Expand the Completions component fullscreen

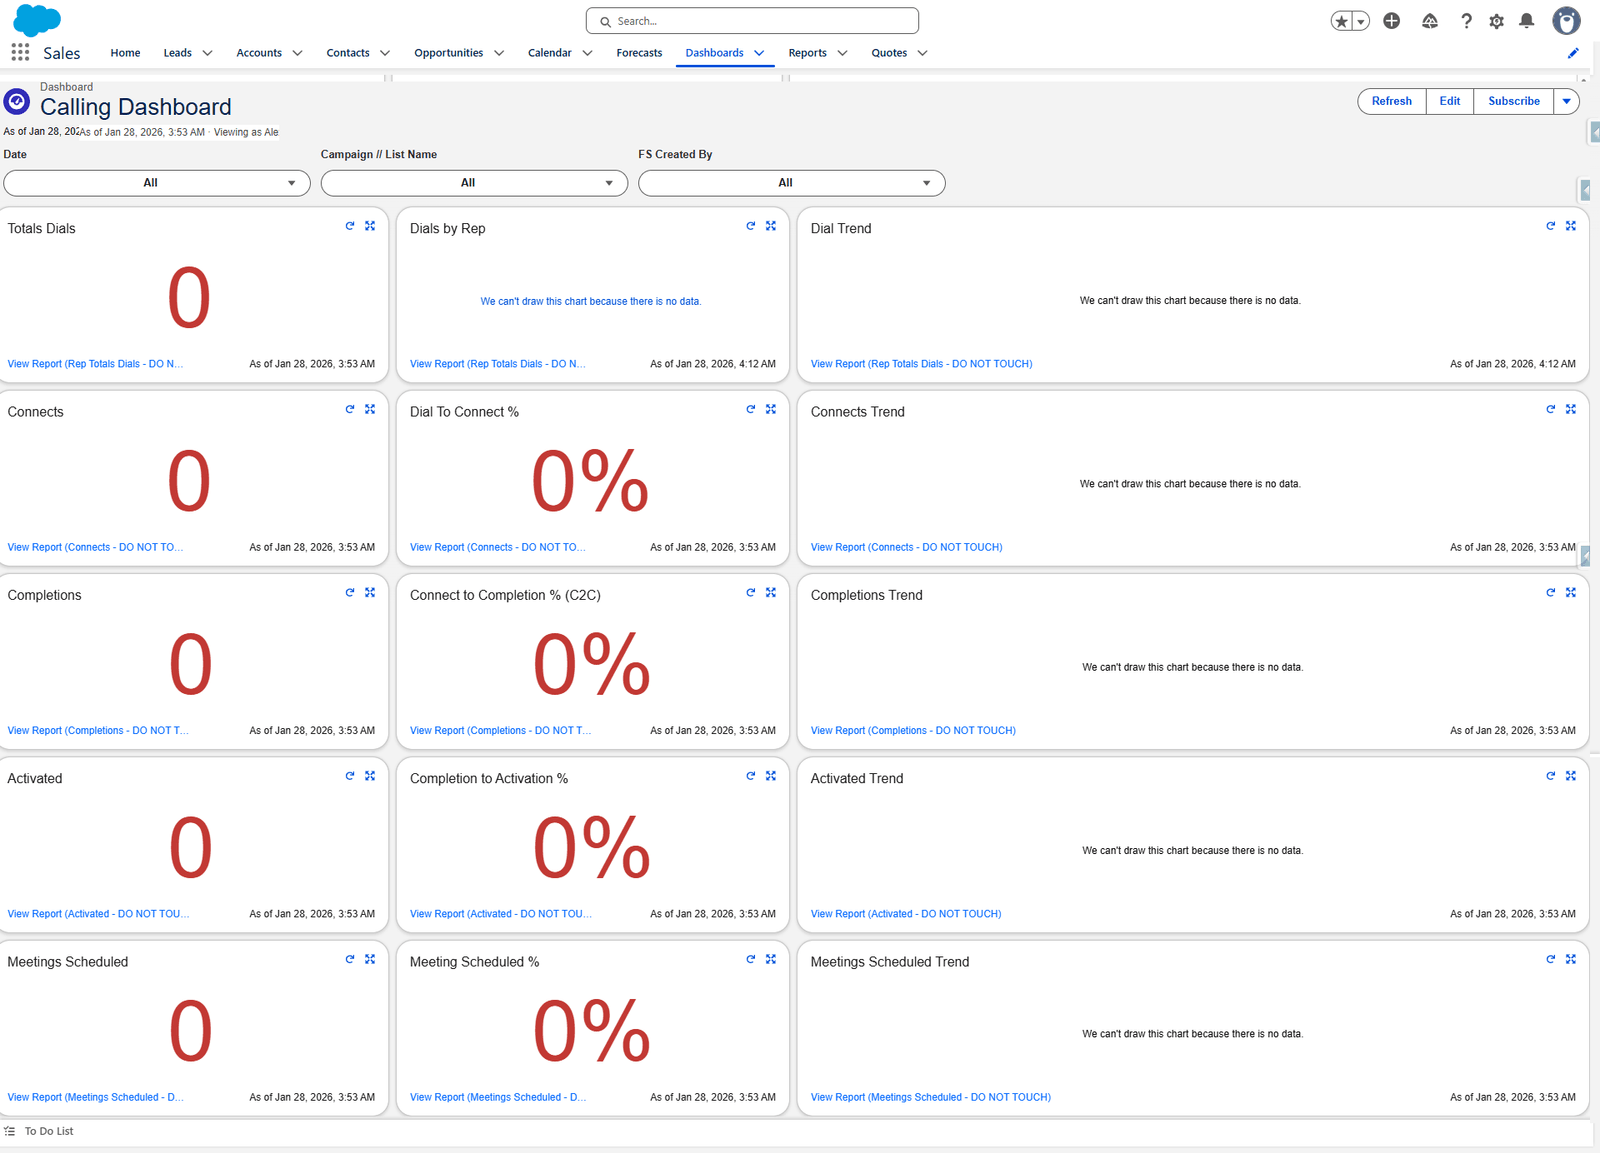(x=370, y=592)
